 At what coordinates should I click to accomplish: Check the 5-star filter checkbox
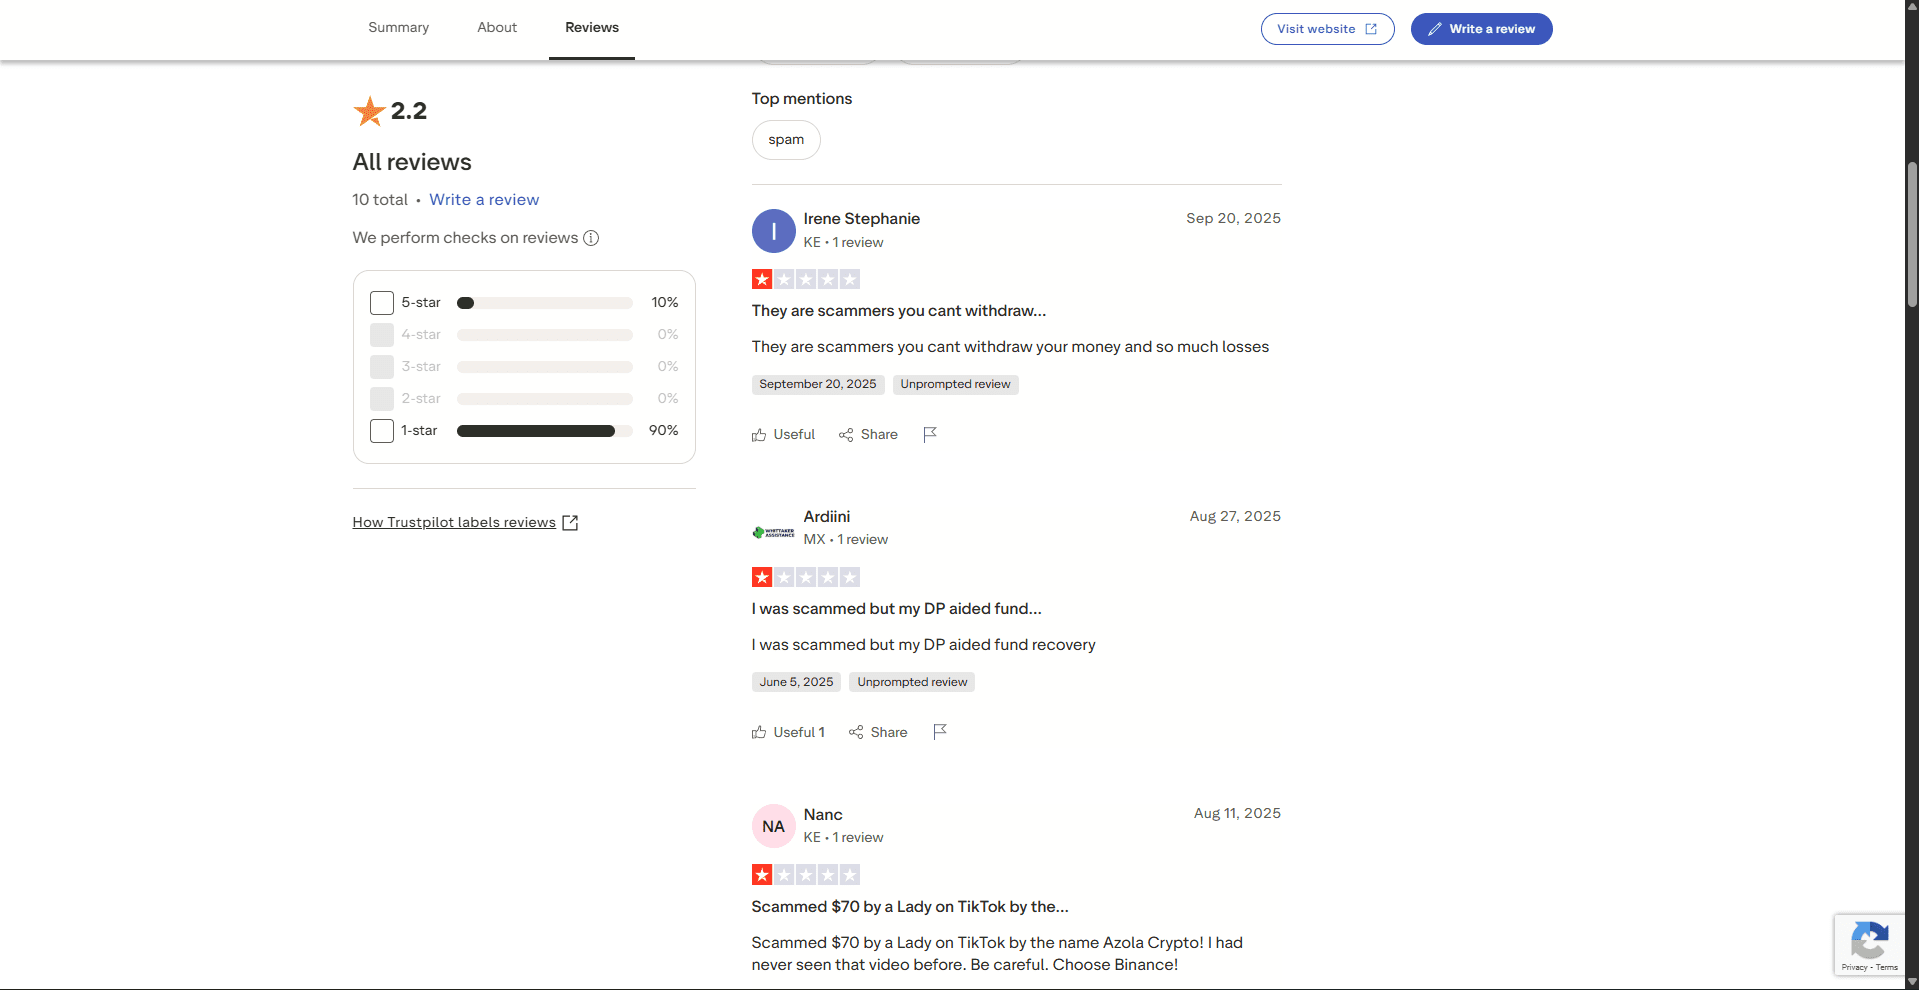point(382,303)
